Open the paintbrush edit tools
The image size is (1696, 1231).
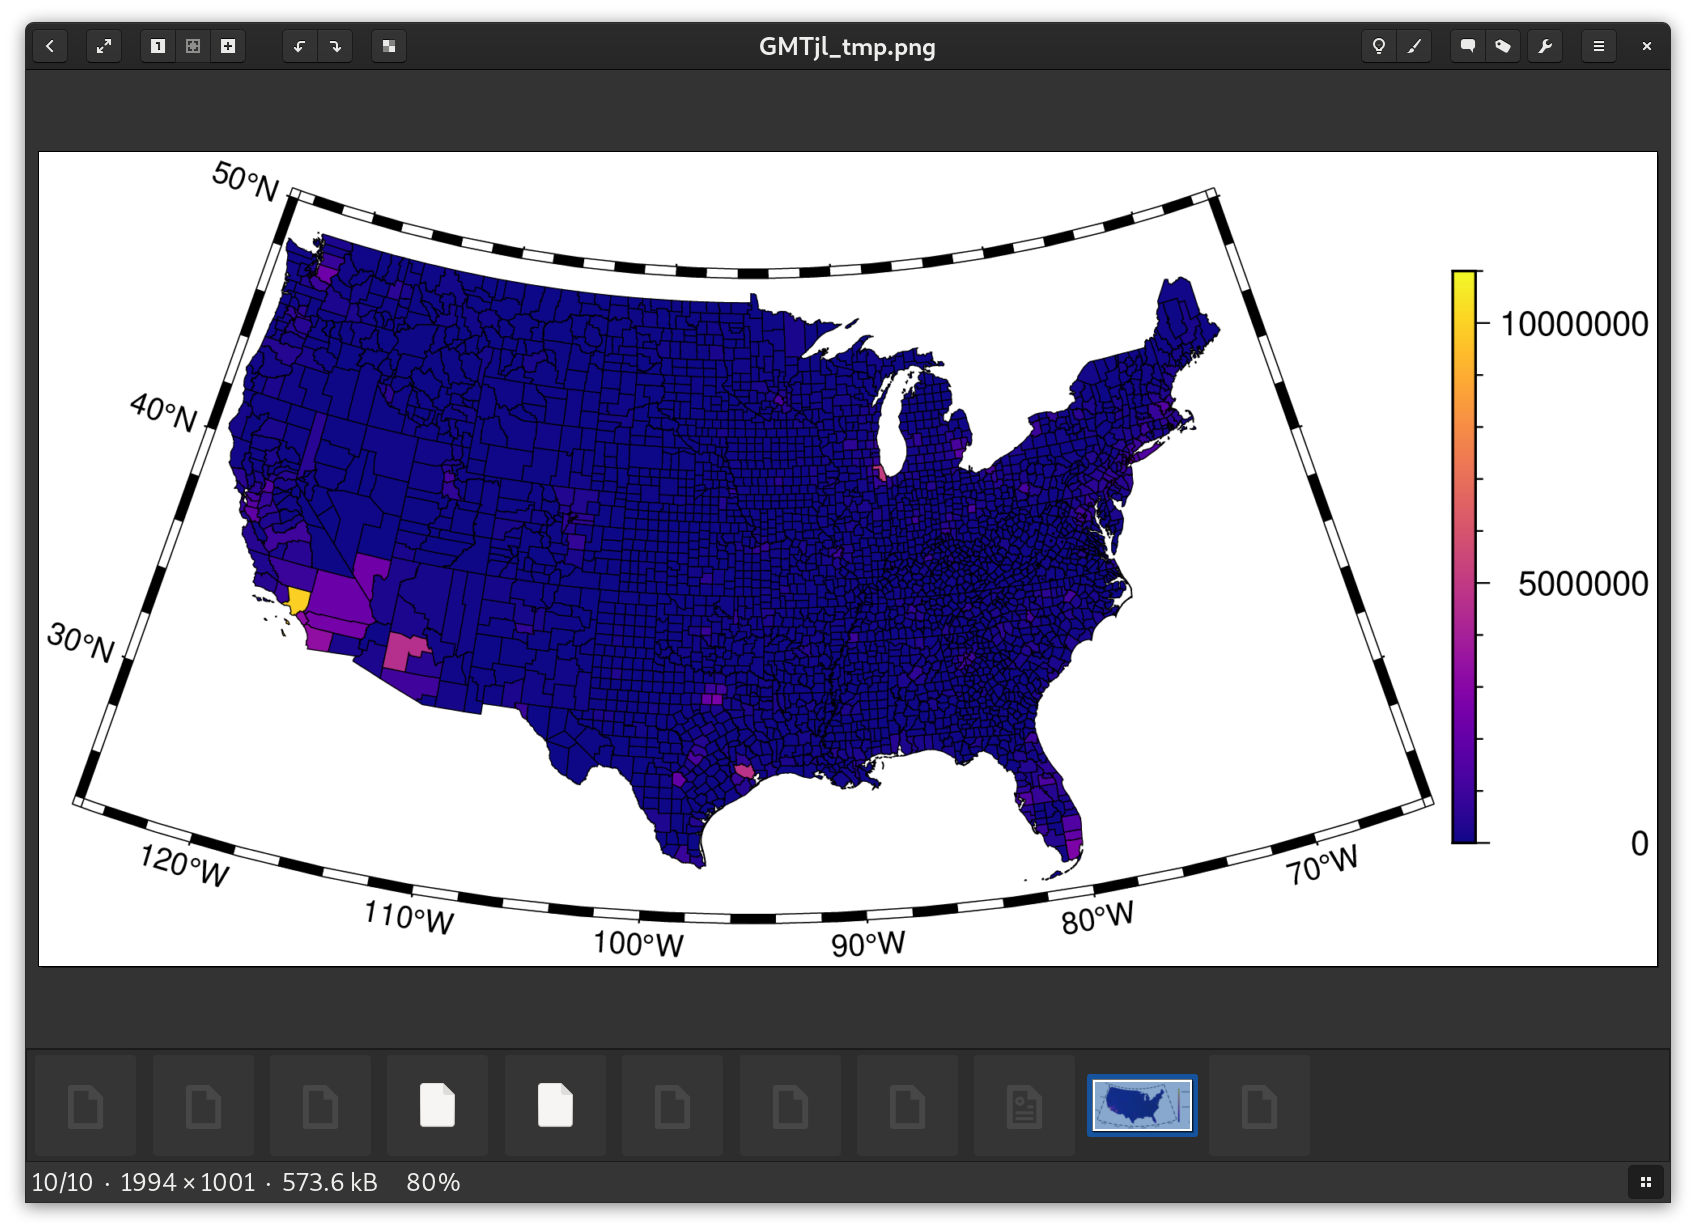(x=1414, y=46)
